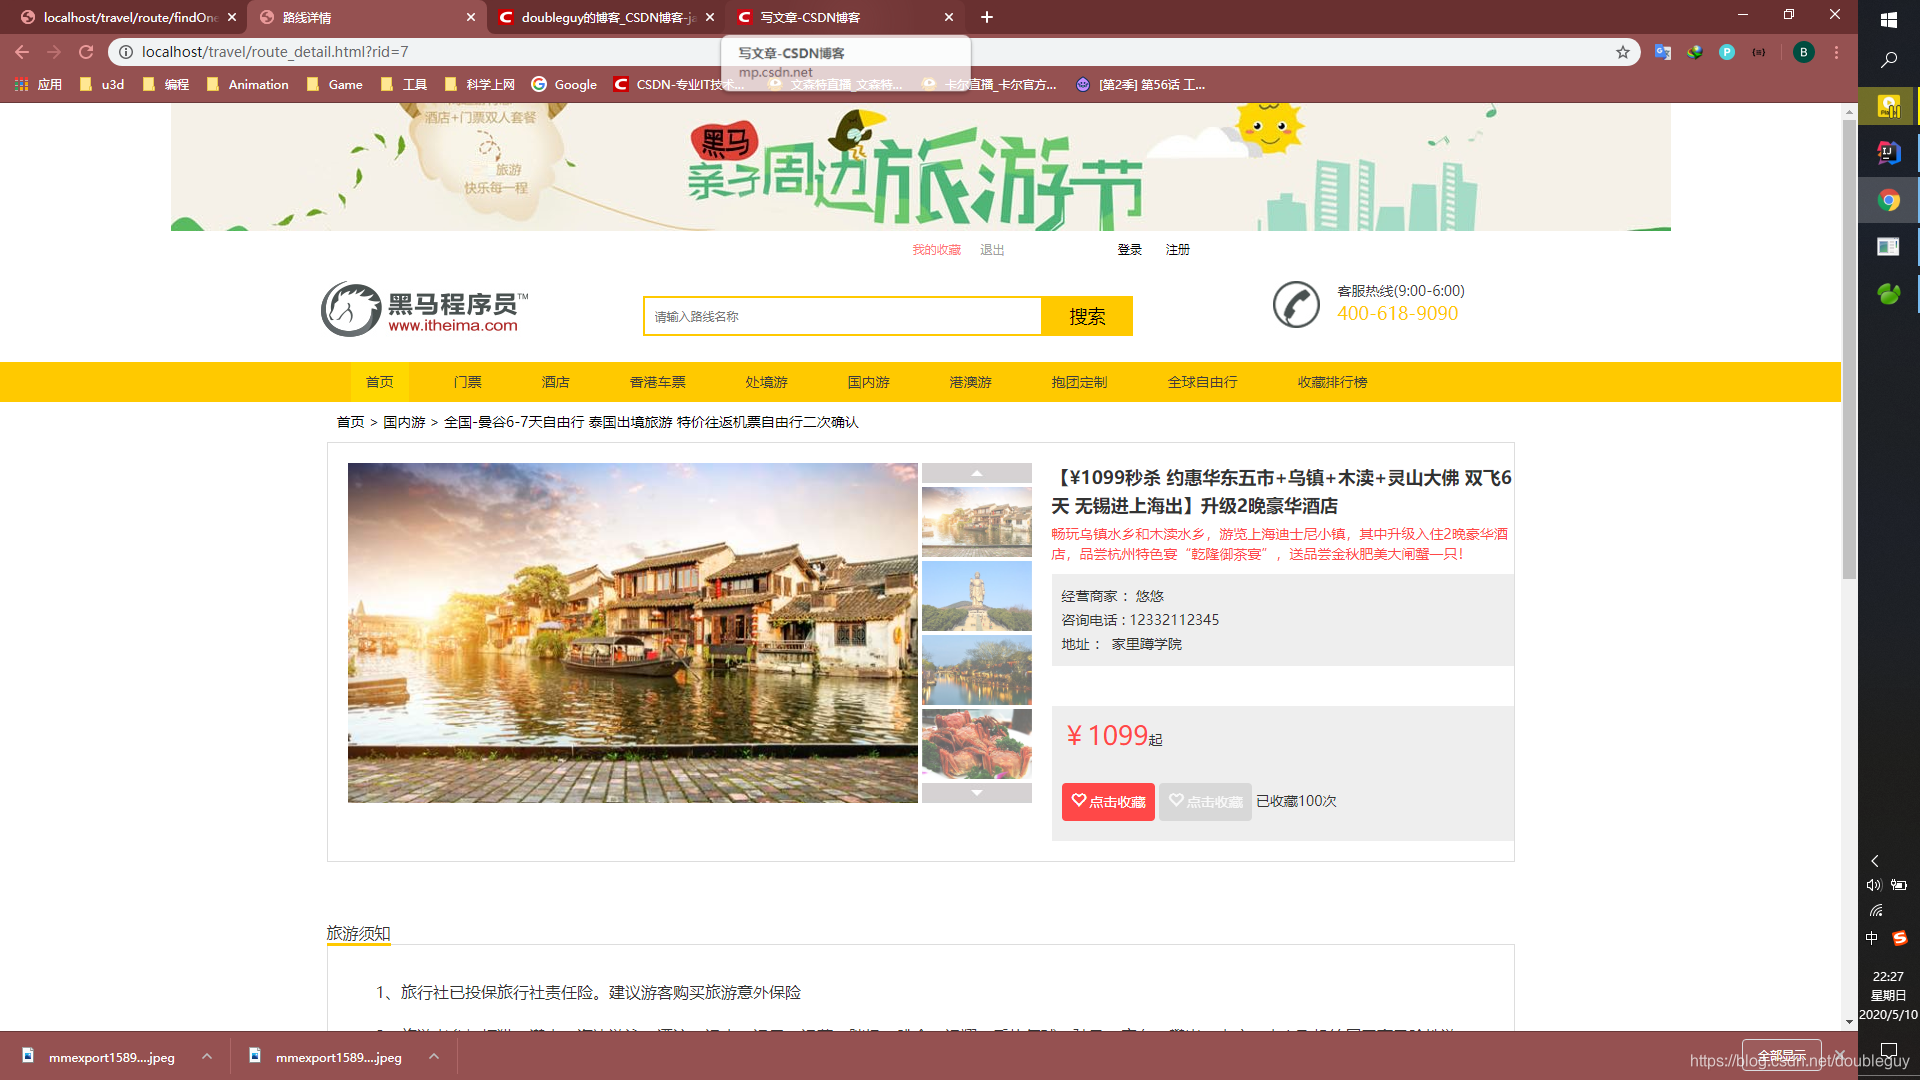Open the 香港车票 nav item
1920x1080 pixels.
(657, 382)
